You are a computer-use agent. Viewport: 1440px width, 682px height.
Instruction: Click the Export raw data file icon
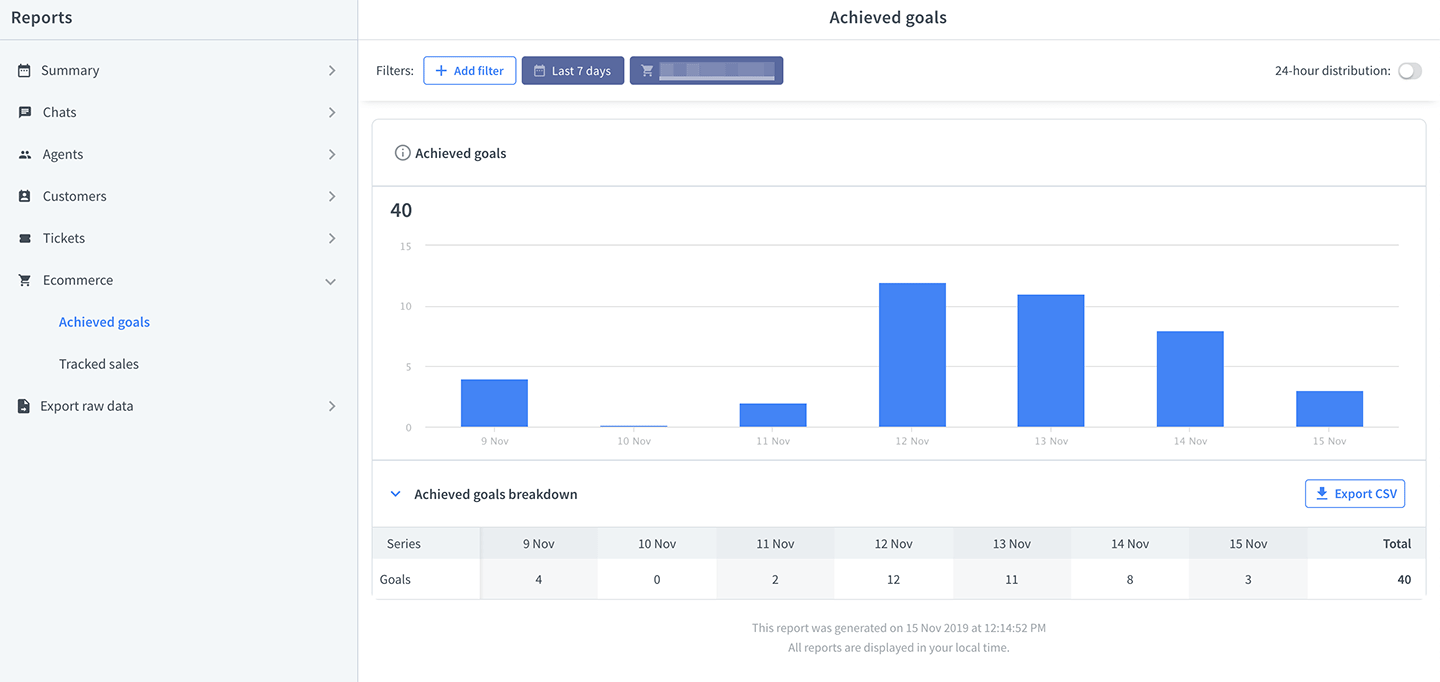pyautogui.click(x=24, y=407)
